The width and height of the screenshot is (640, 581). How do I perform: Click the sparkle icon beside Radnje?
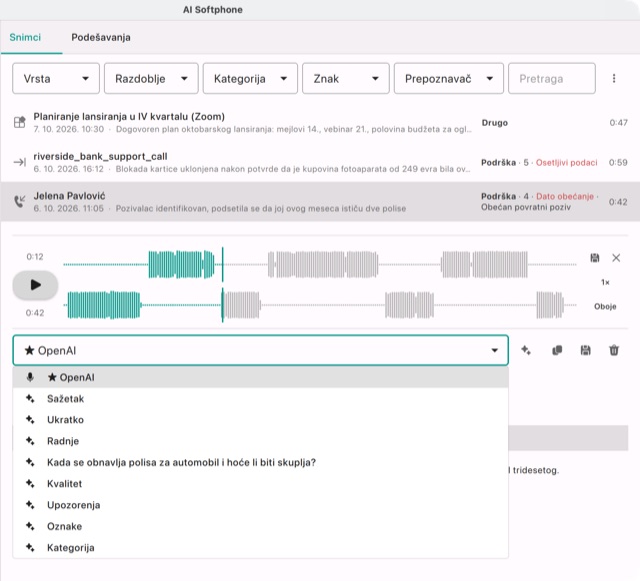click(x=30, y=441)
